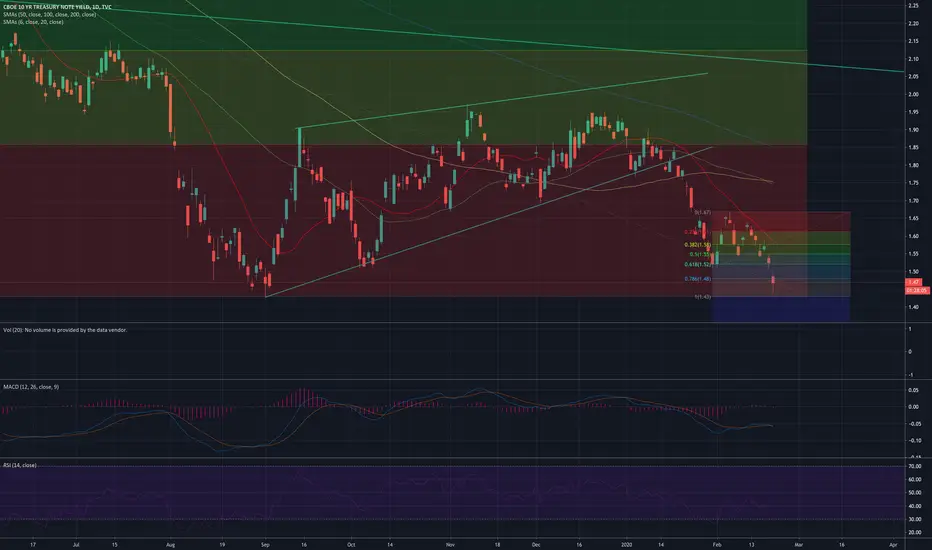Select the SMAs (50, 100, 200) indicator legend

pyautogui.click(x=49, y=14)
